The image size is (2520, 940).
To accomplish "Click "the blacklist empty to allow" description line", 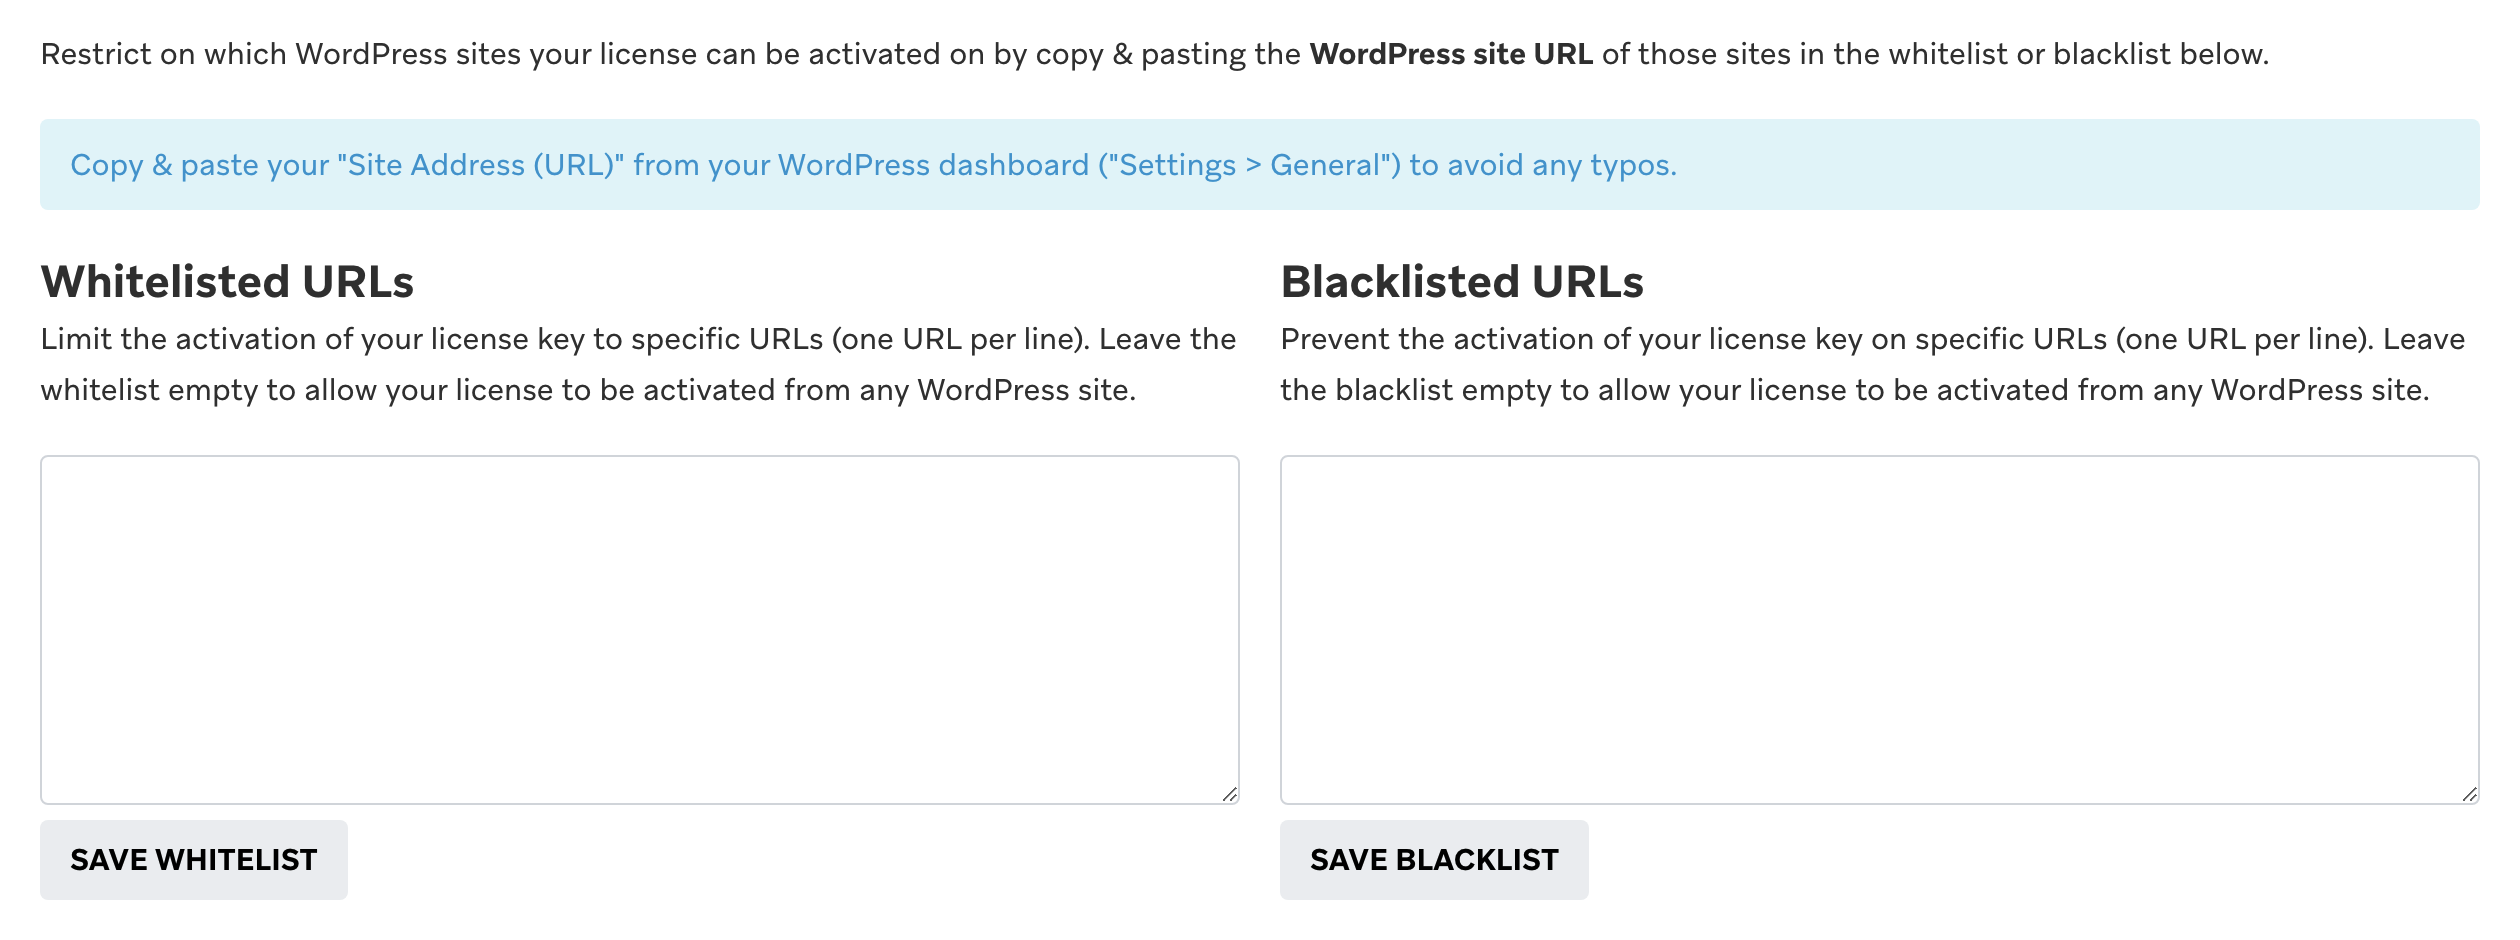I will pos(1855,390).
